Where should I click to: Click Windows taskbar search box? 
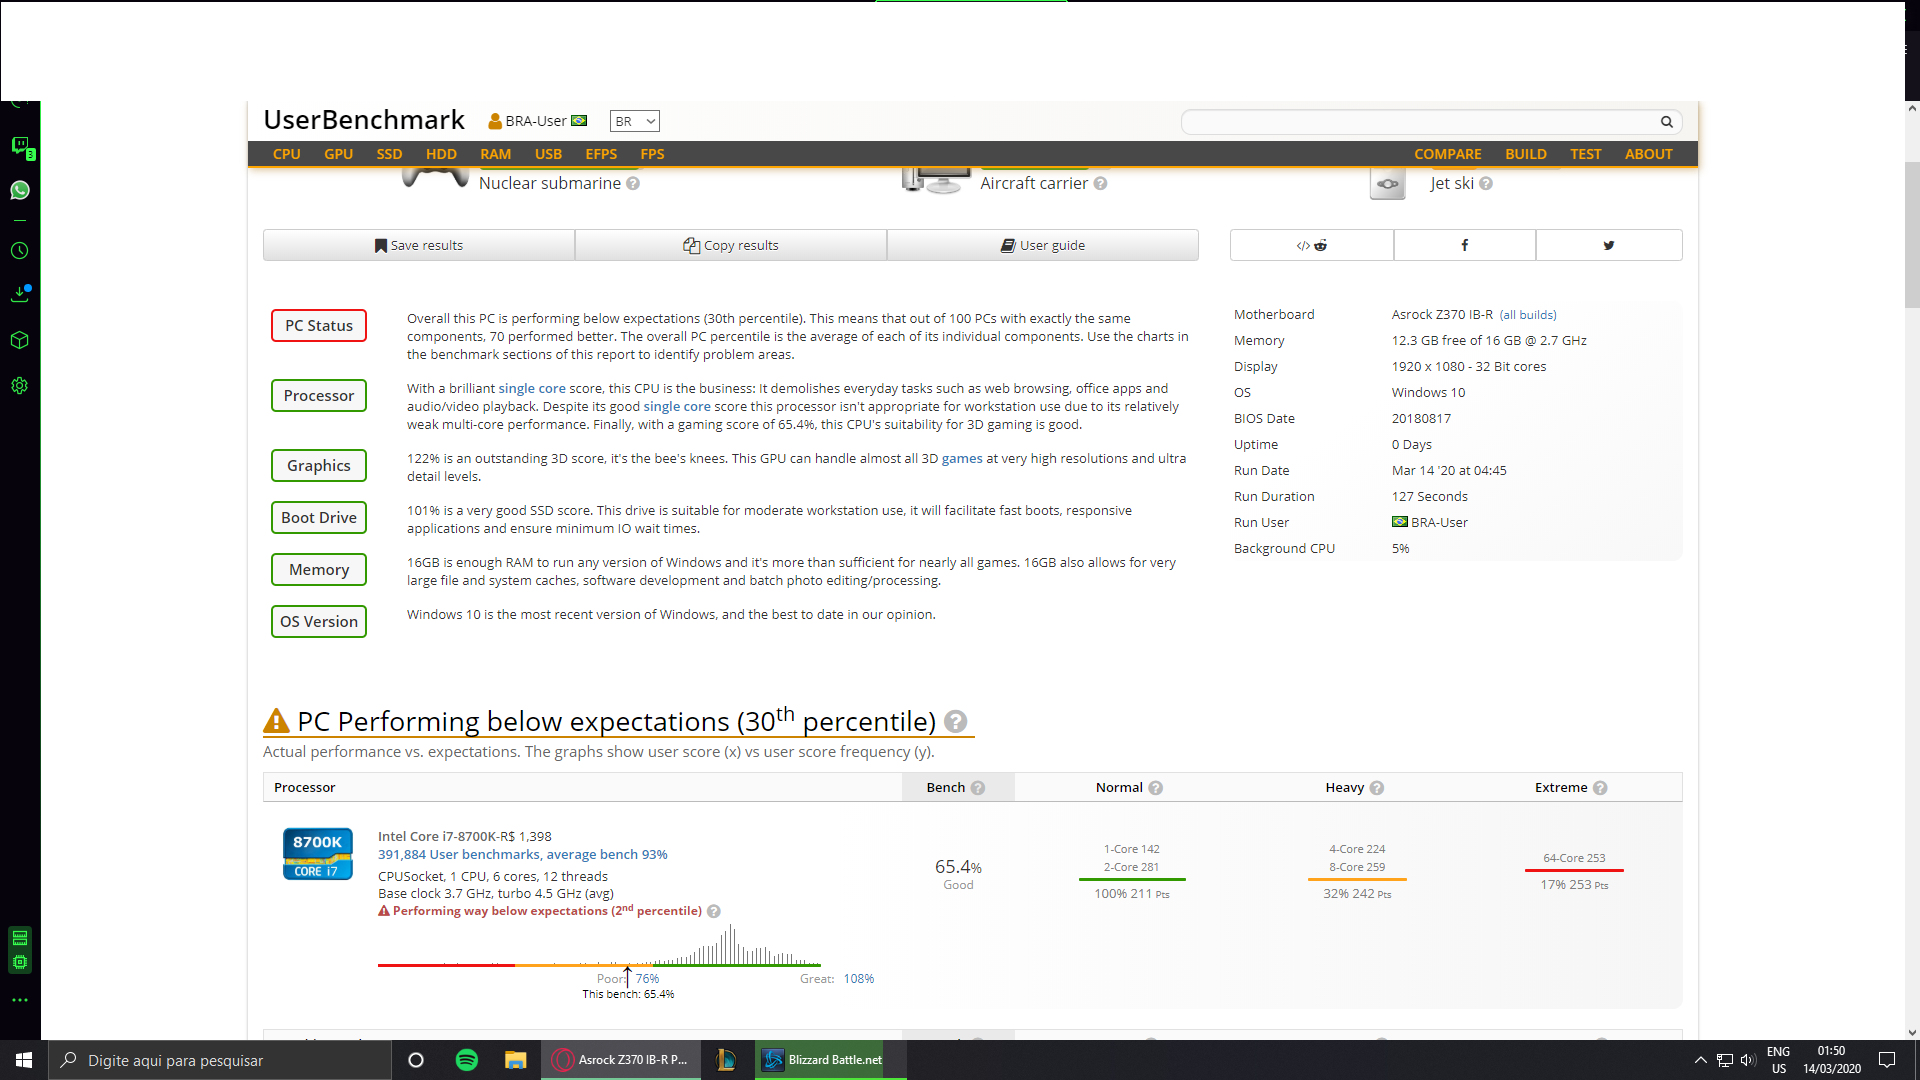[220, 1060]
